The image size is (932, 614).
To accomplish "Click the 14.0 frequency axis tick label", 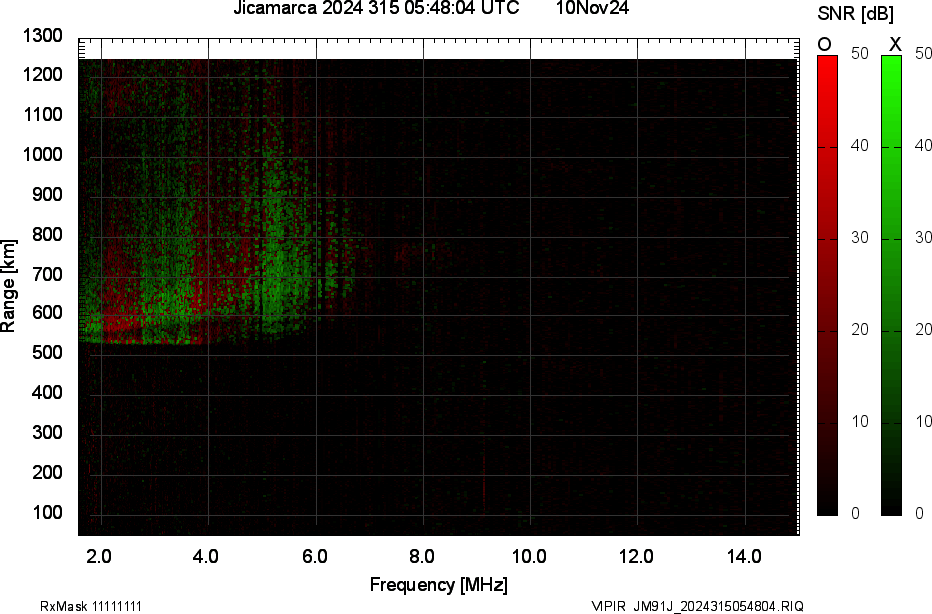I will 744,556.
